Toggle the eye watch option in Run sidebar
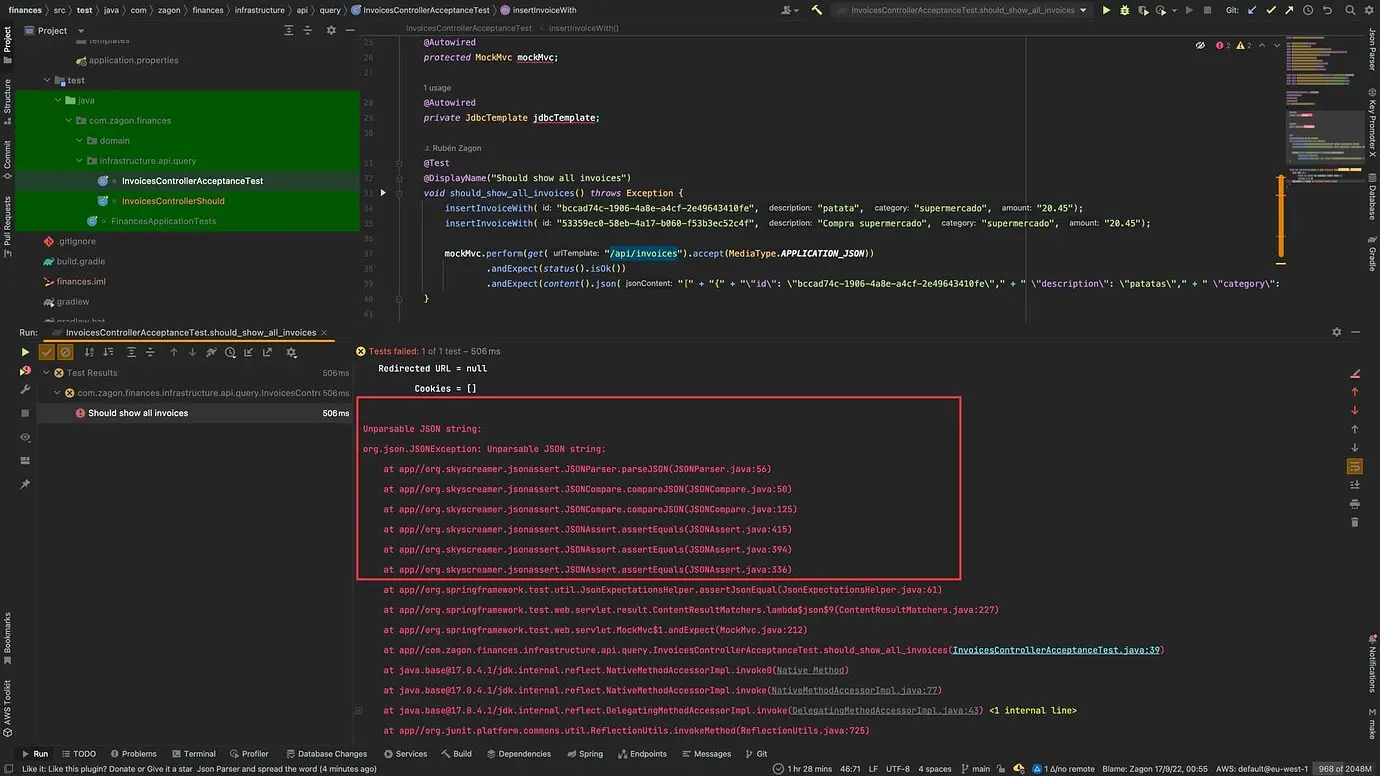 26,437
